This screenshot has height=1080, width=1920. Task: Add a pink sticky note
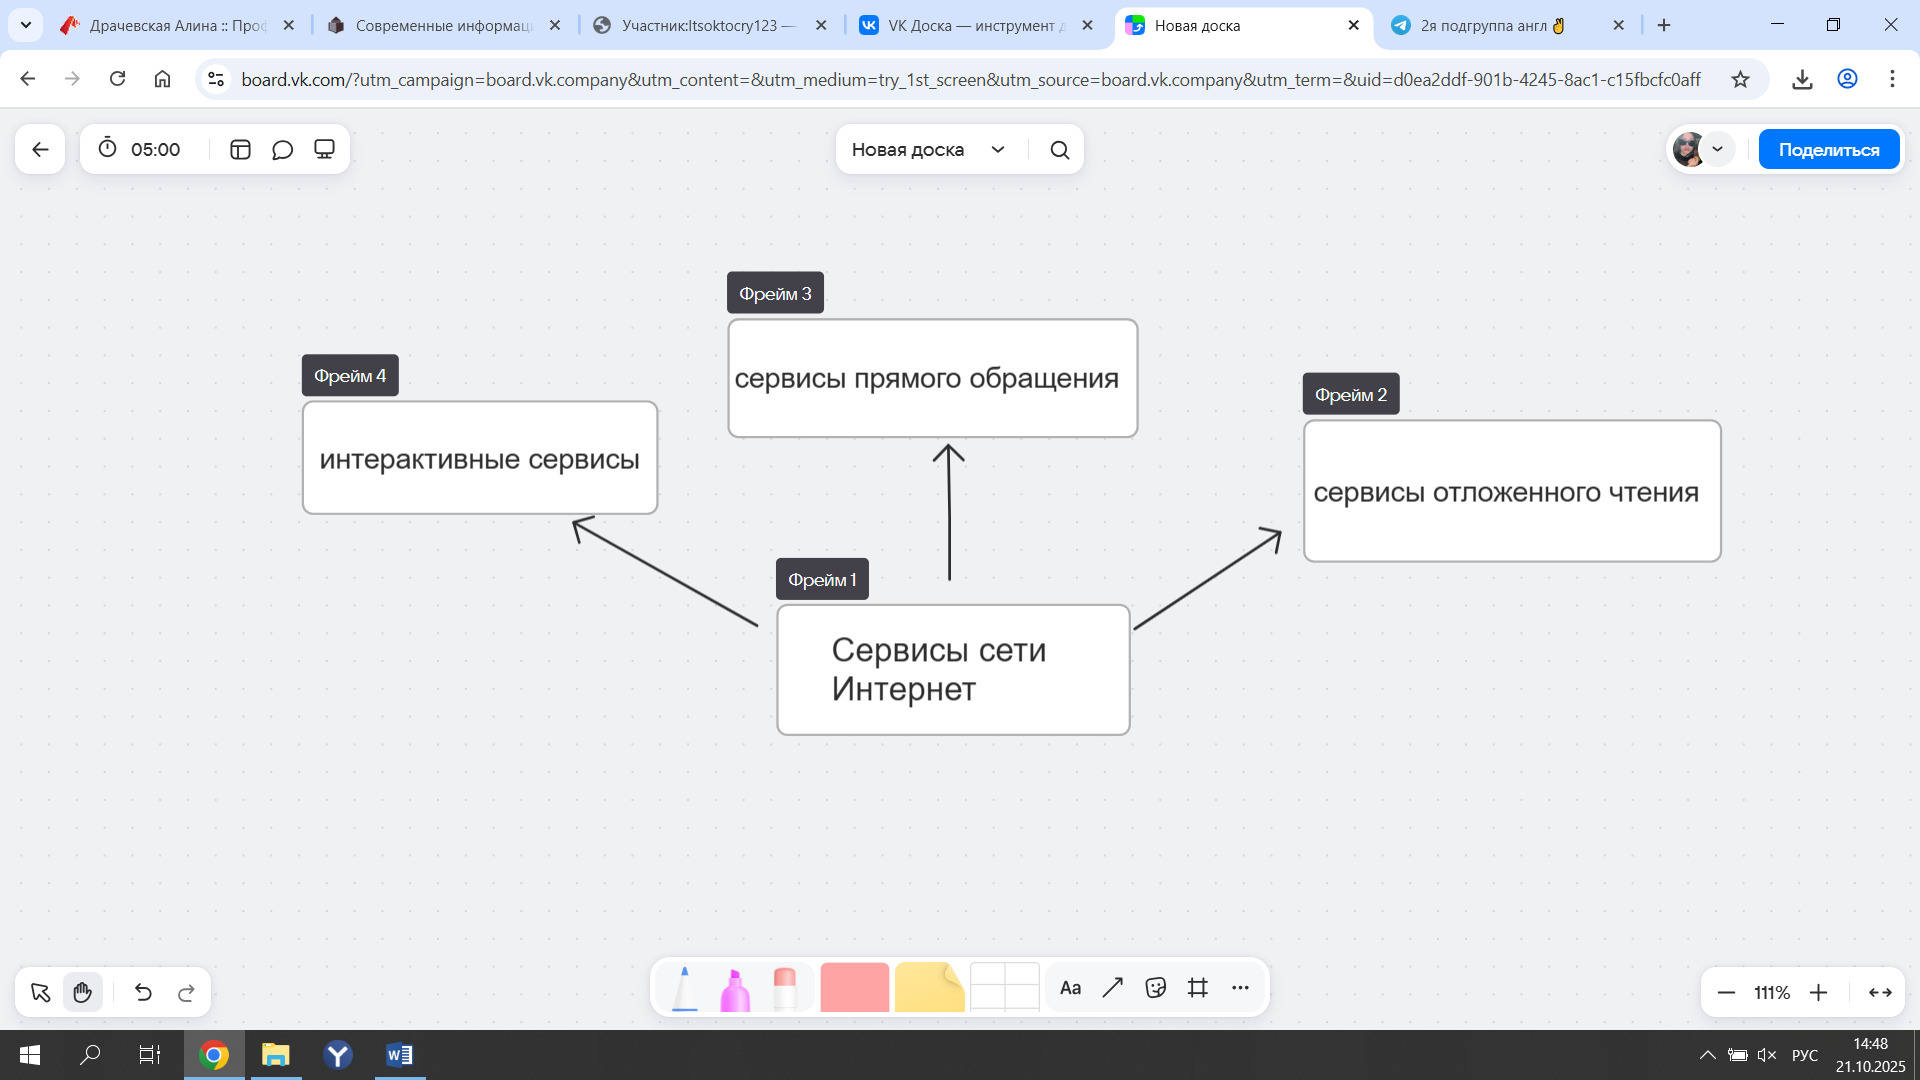854,988
